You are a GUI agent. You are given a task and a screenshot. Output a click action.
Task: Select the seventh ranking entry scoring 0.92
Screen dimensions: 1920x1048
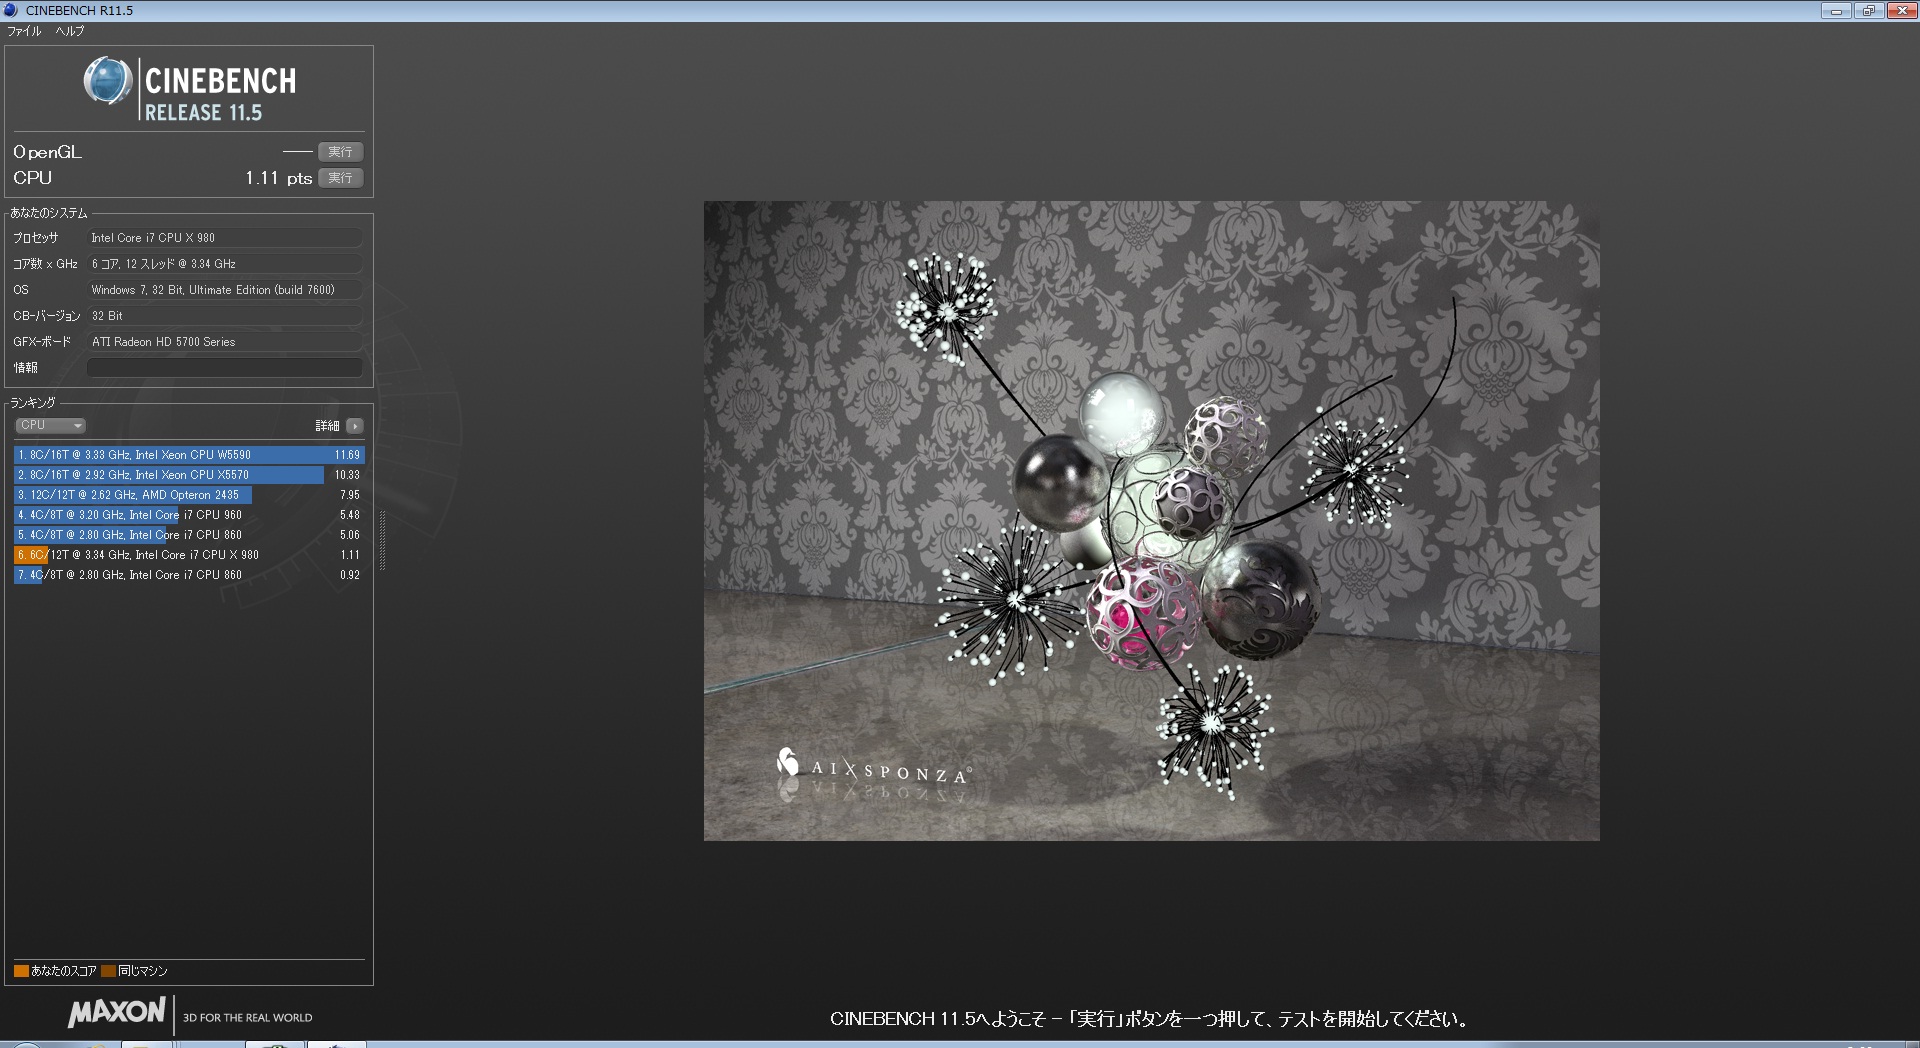(188, 575)
